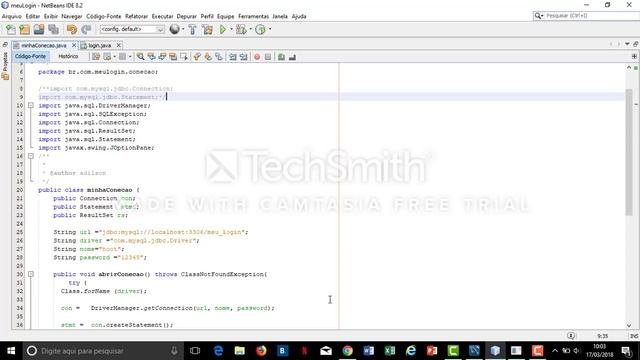This screenshot has width=640, height=360.
Task: Close the login.java tab
Action: tap(119, 45)
